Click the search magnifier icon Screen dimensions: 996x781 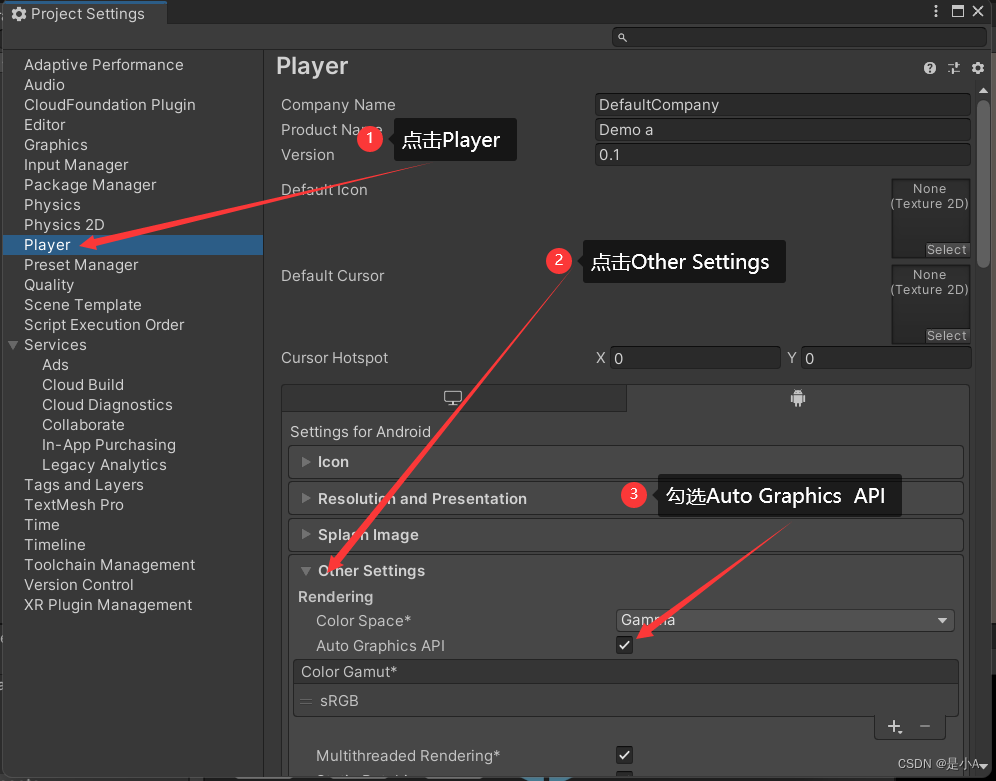622,37
